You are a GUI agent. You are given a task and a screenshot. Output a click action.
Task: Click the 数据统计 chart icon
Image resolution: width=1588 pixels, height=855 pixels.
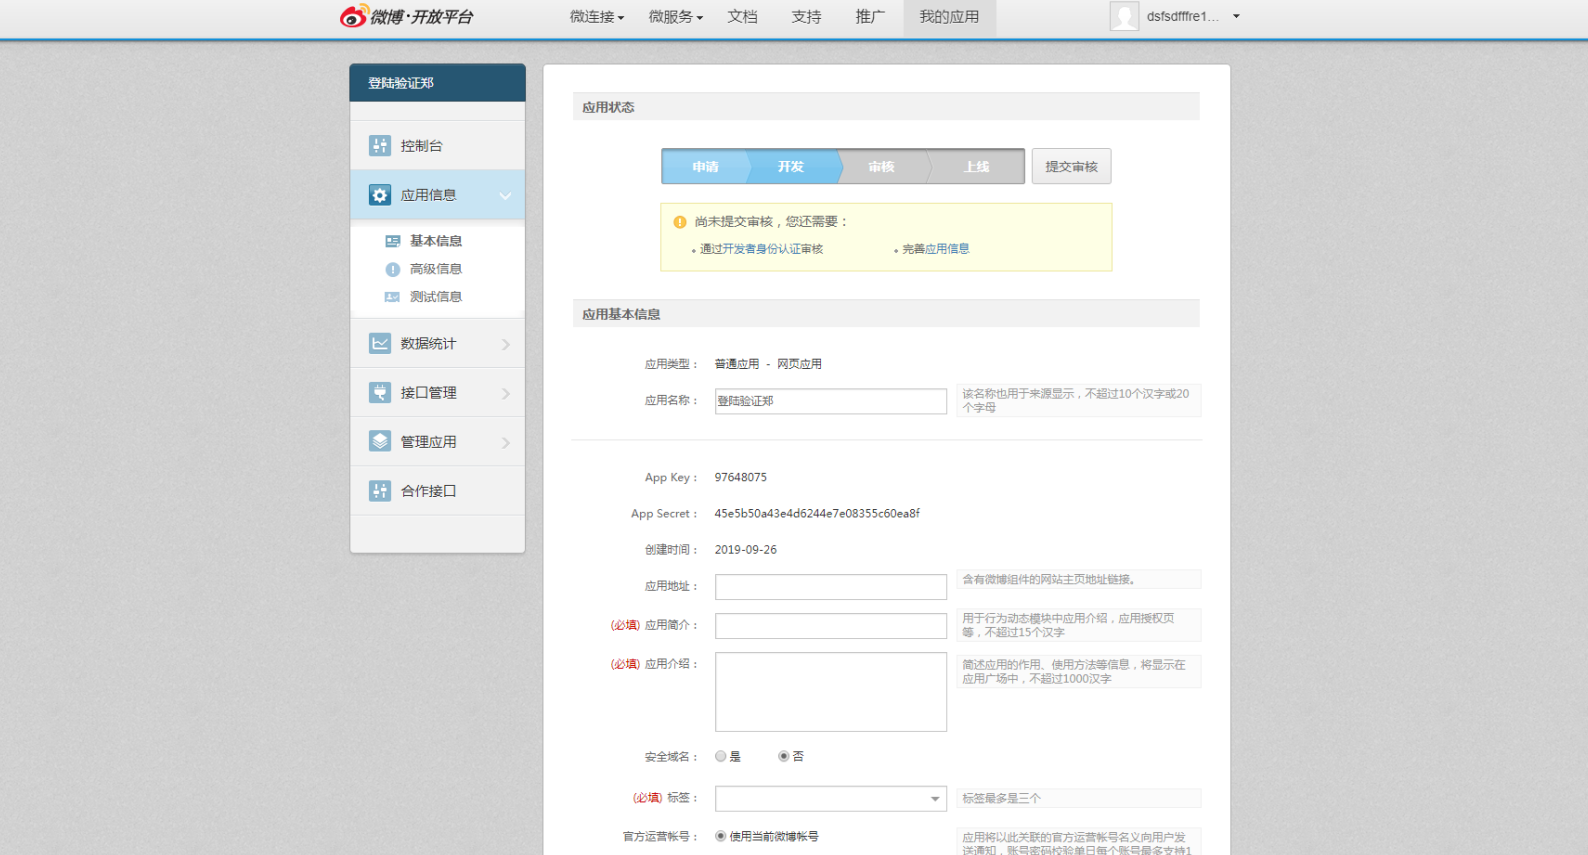point(380,343)
